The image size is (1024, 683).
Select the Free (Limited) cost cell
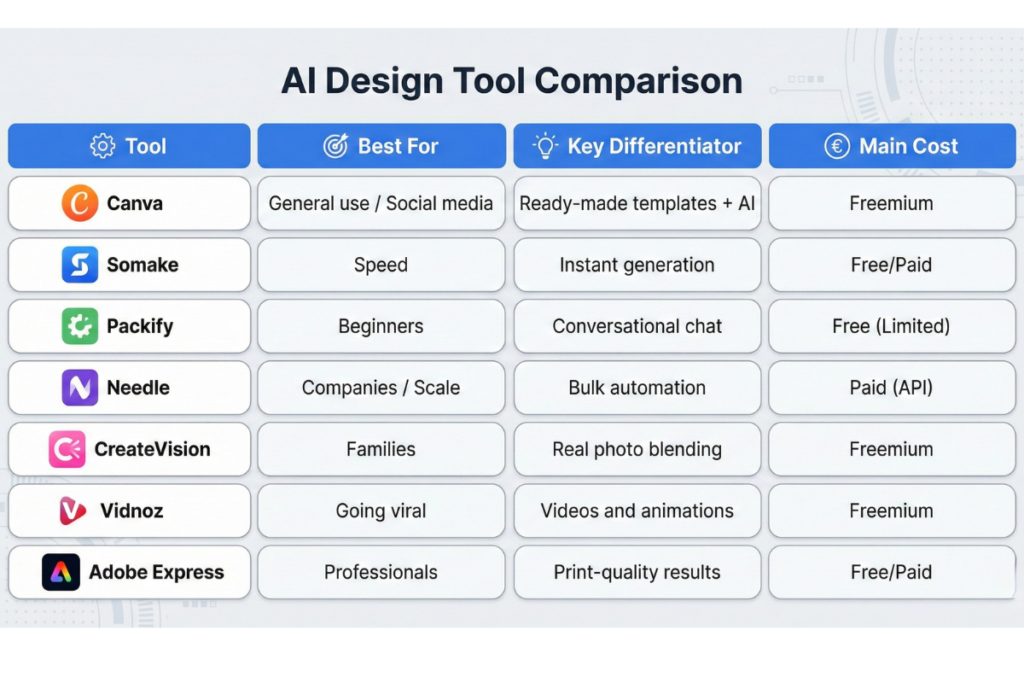(x=891, y=326)
